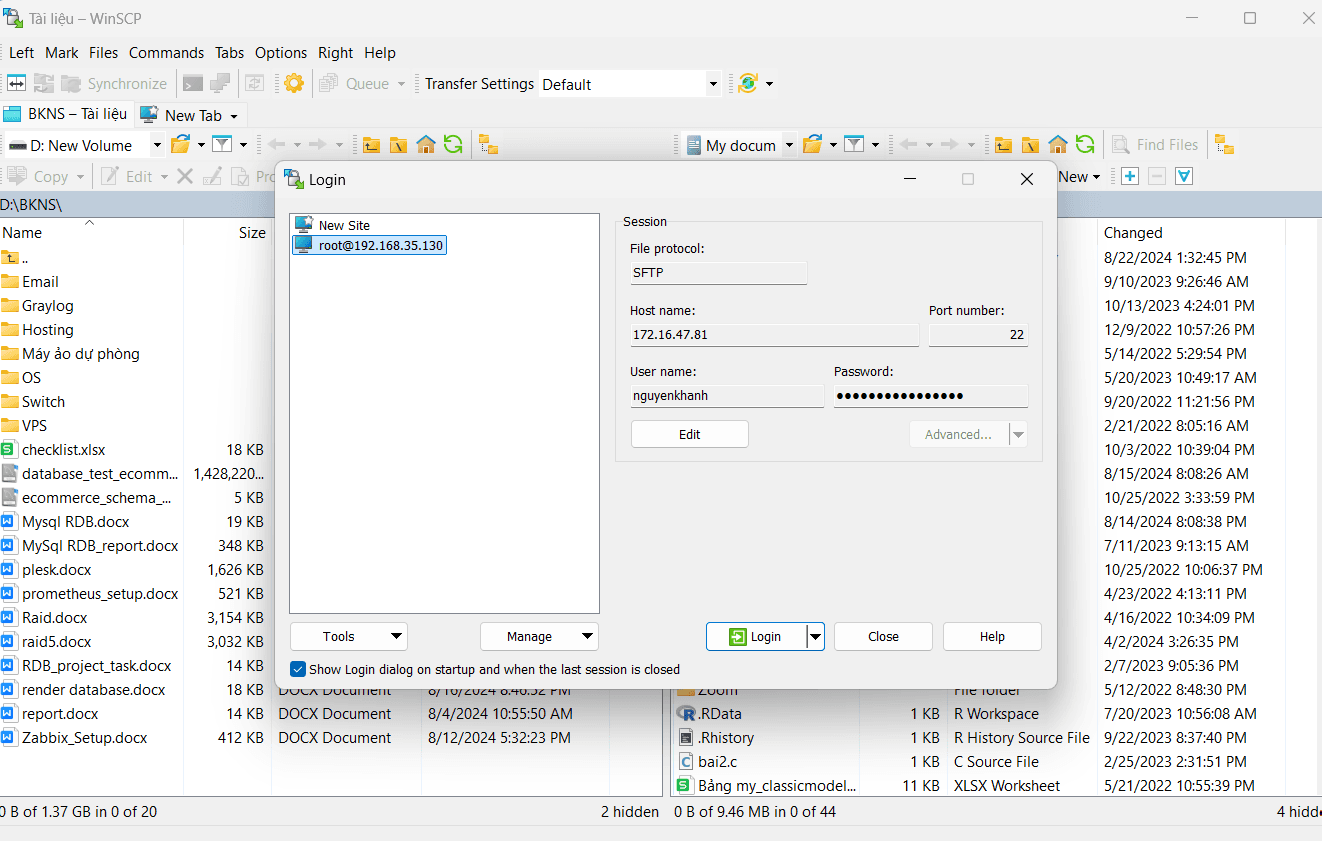Open the filter funnel icon on left panel
Viewport: 1322px width, 841px height.
[x=221, y=144]
